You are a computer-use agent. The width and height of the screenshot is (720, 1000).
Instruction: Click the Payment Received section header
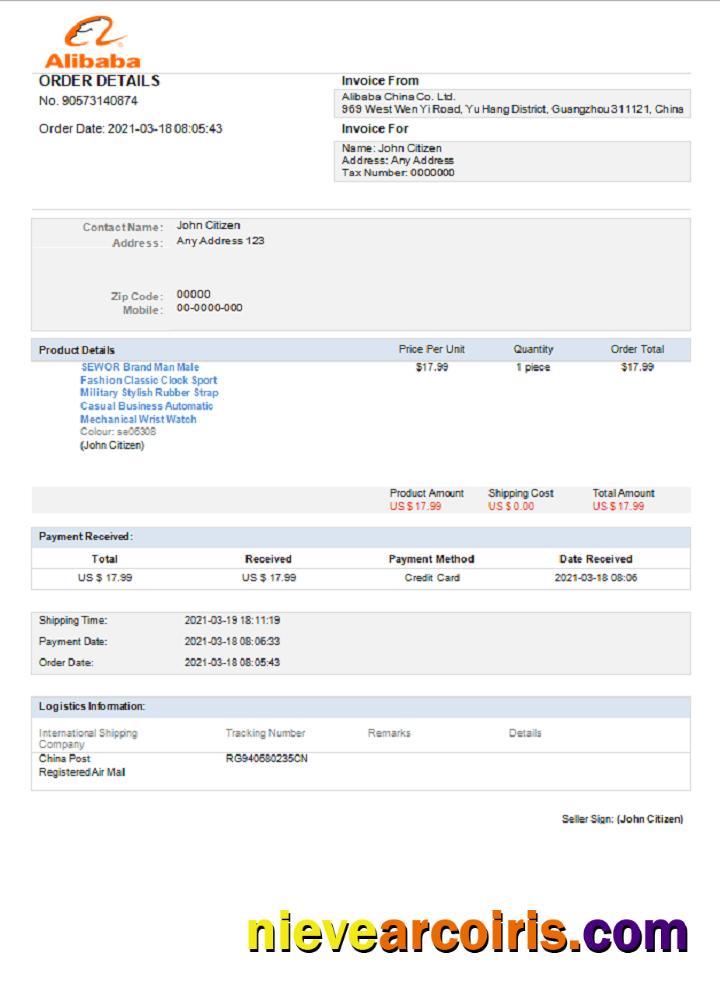86,537
